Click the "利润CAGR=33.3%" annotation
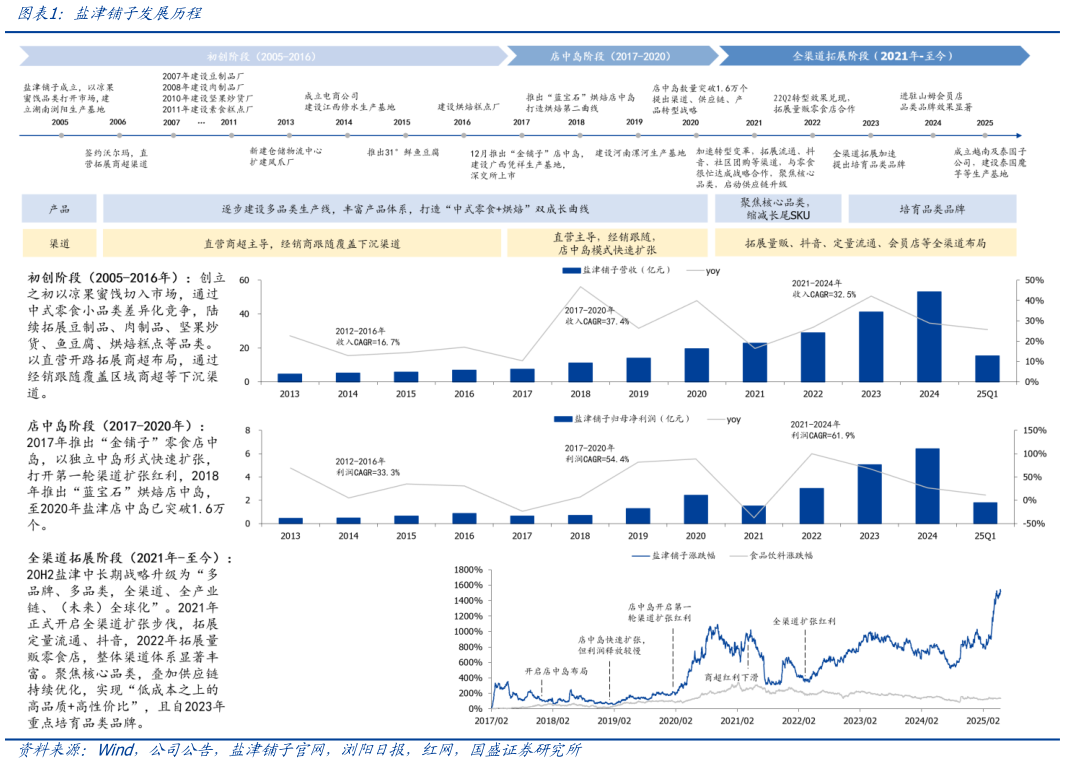 tap(368, 472)
